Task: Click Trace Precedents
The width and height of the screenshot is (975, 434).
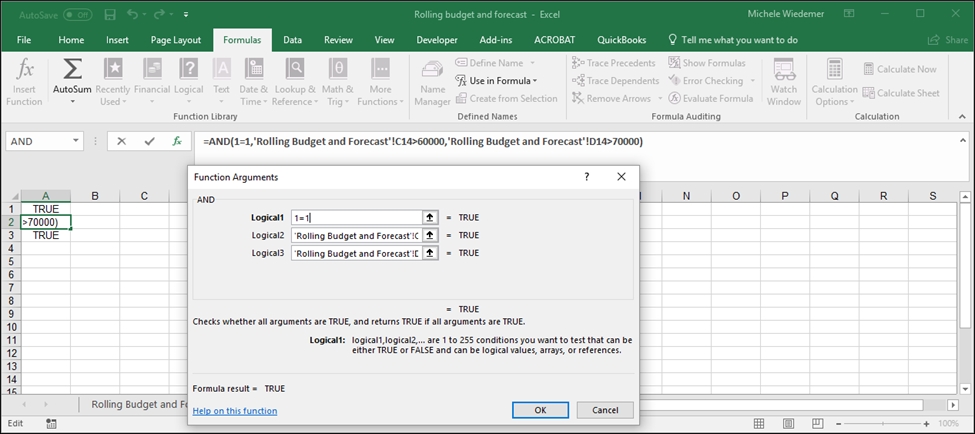Action: [x=613, y=63]
